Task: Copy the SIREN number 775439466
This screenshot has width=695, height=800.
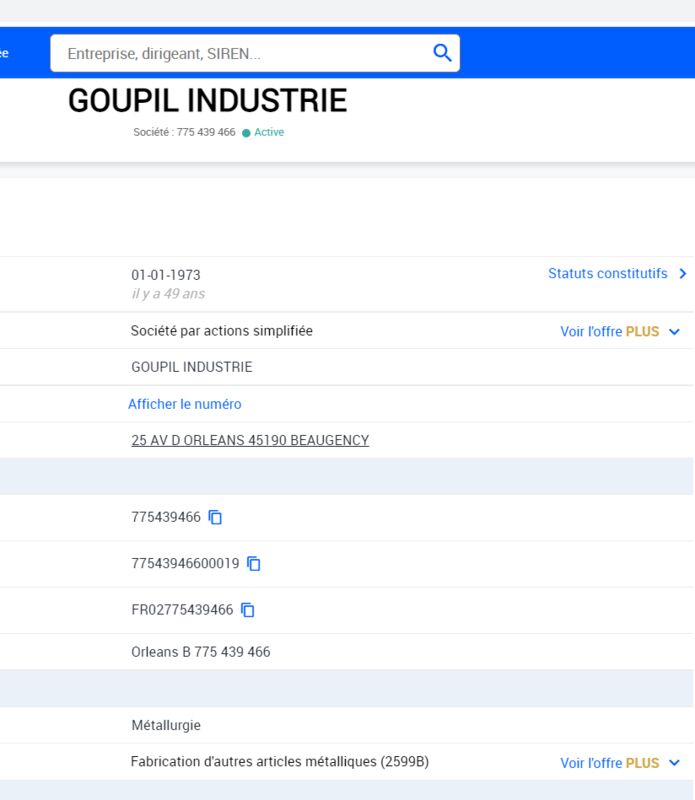Action: (215, 517)
